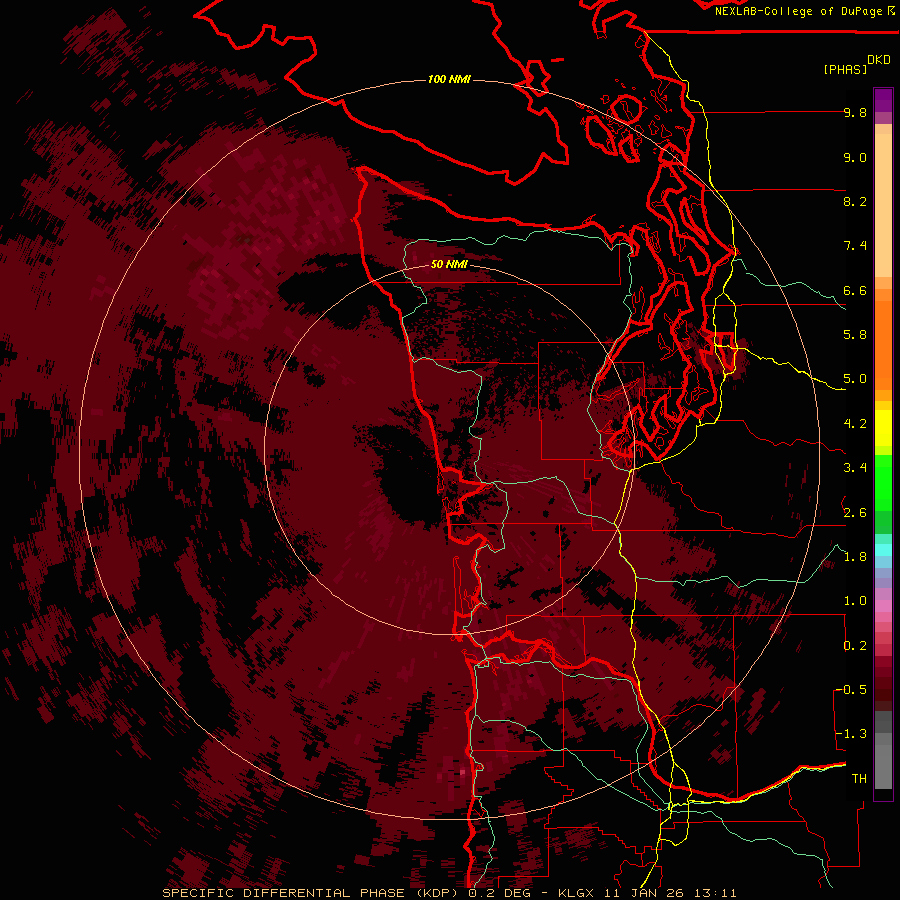Click the 9.8 value on the color scale

pyautogui.click(x=855, y=113)
